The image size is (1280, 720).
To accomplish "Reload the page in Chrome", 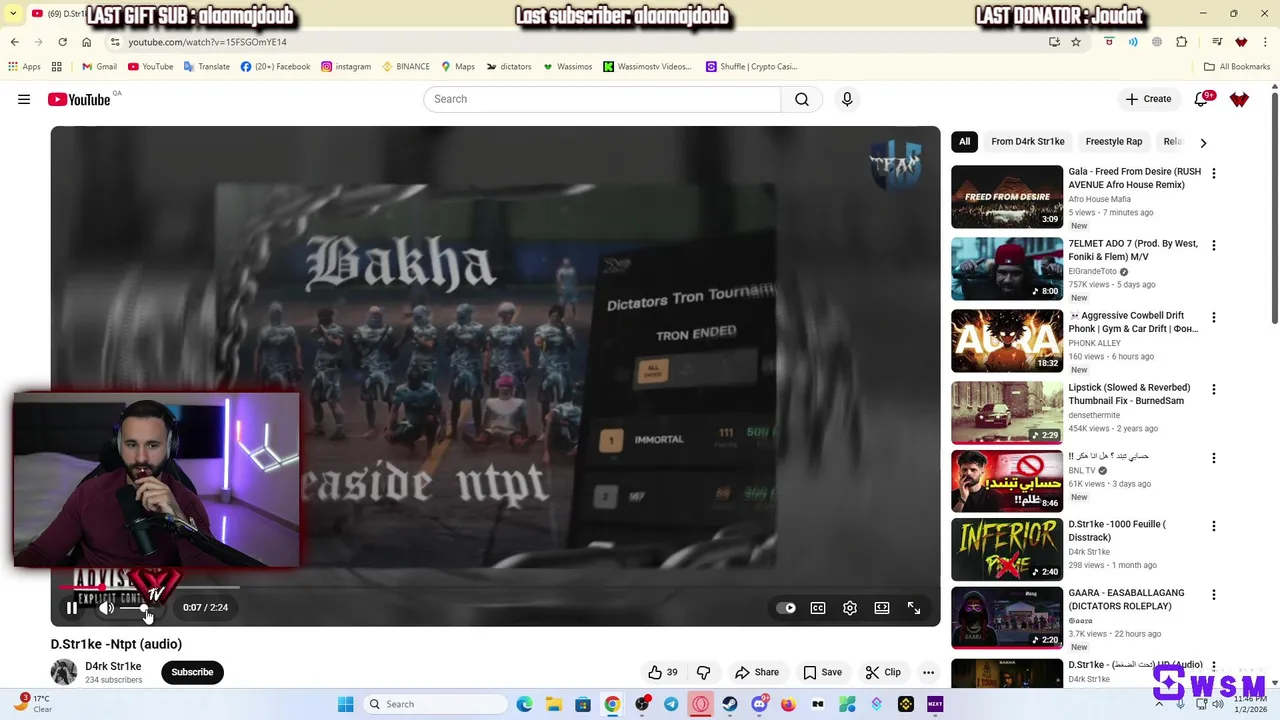I will tap(62, 42).
